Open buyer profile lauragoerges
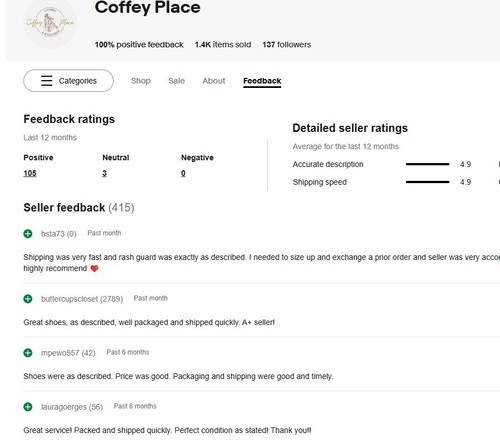 64,407
